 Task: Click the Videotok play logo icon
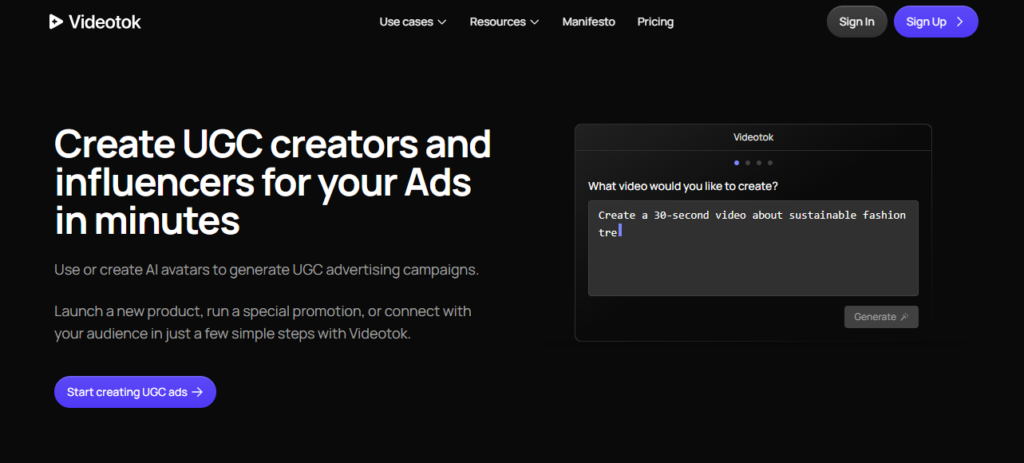(x=56, y=22)
